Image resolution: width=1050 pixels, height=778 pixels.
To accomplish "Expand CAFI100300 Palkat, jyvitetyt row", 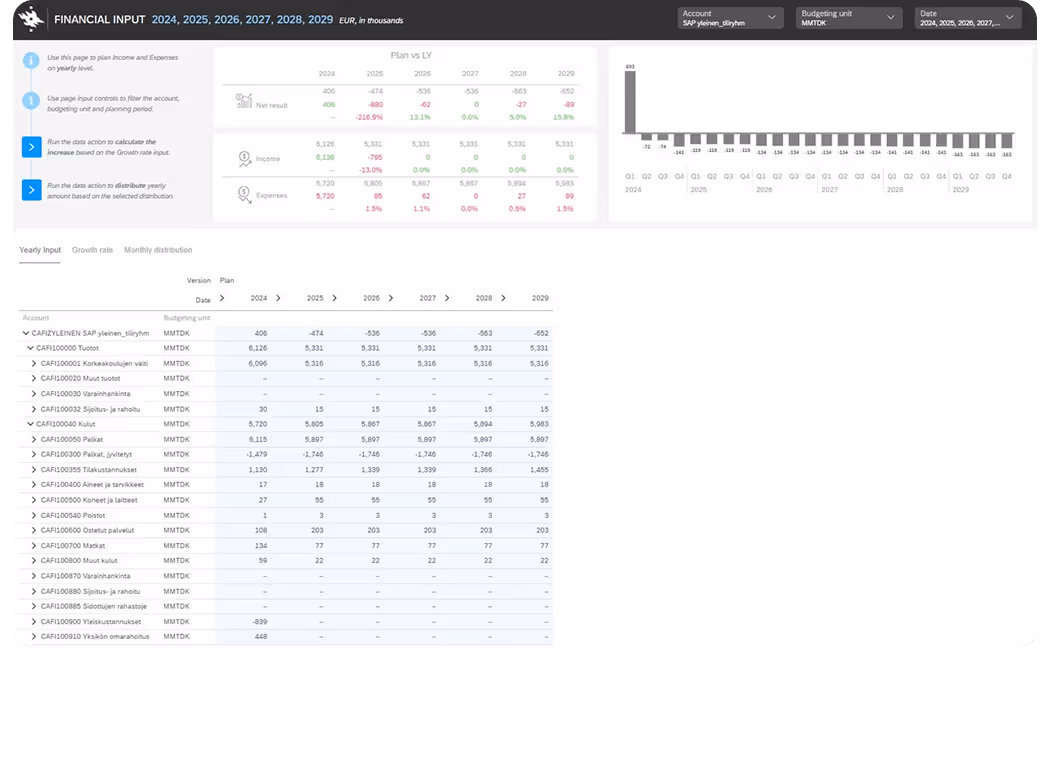I will [34, 455].
